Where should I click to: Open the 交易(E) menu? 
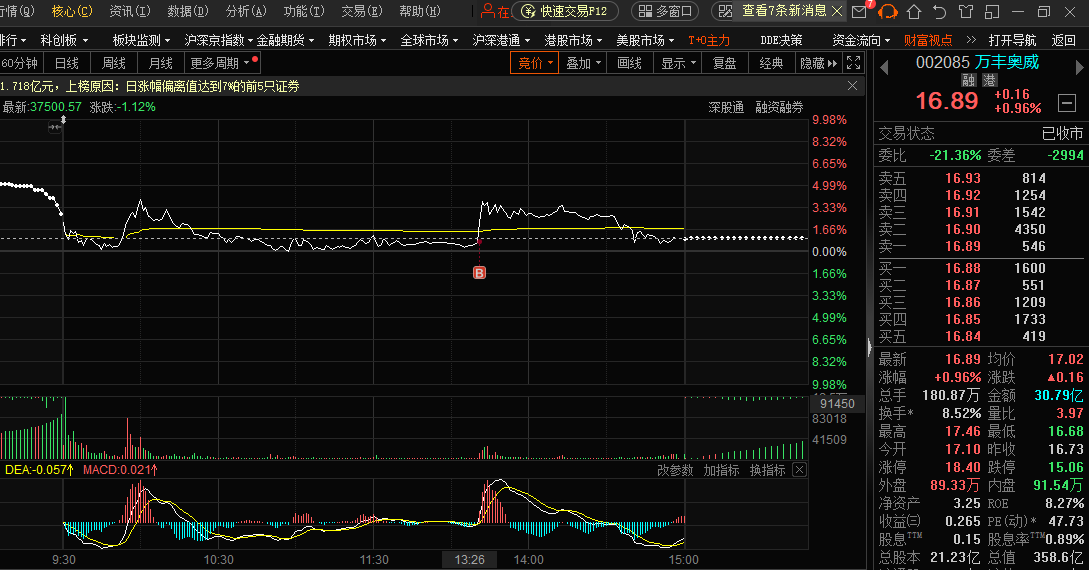(362, 11)
